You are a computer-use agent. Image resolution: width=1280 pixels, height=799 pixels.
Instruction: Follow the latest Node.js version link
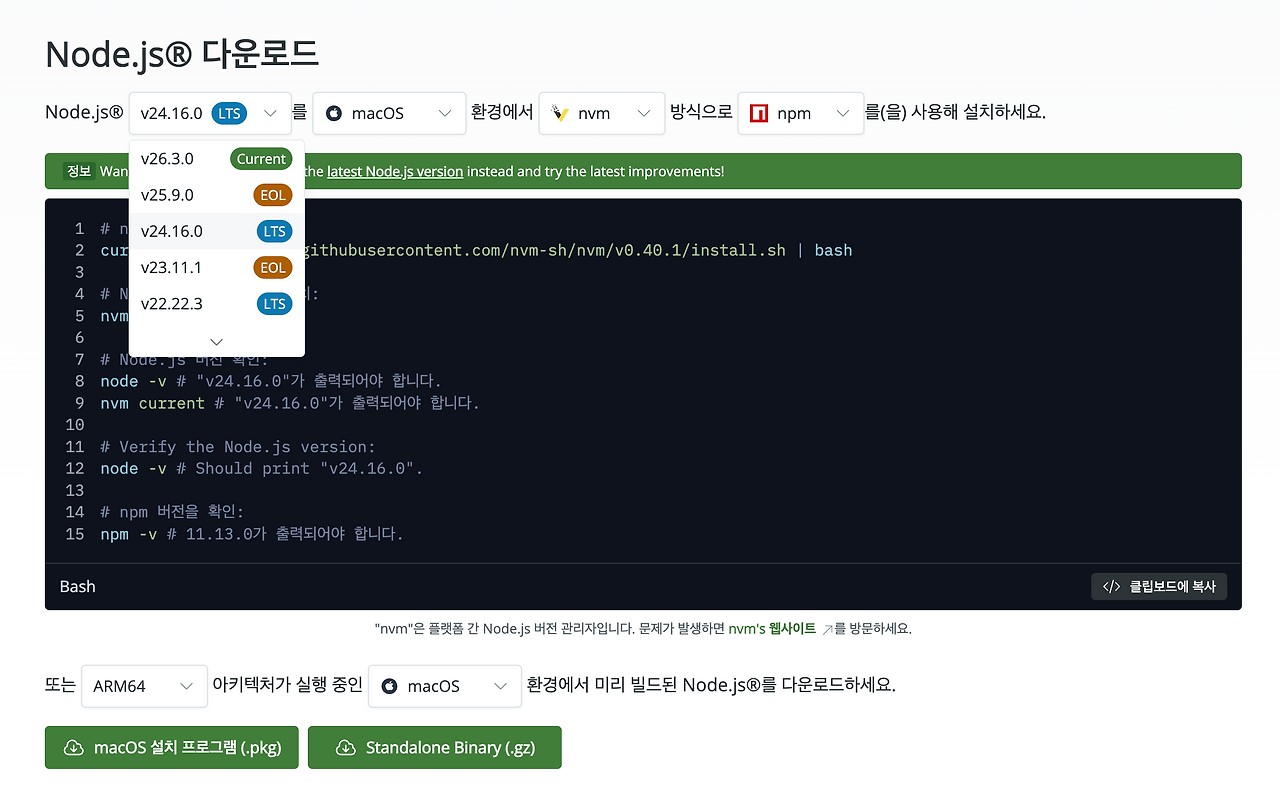[x=395, y=171]
